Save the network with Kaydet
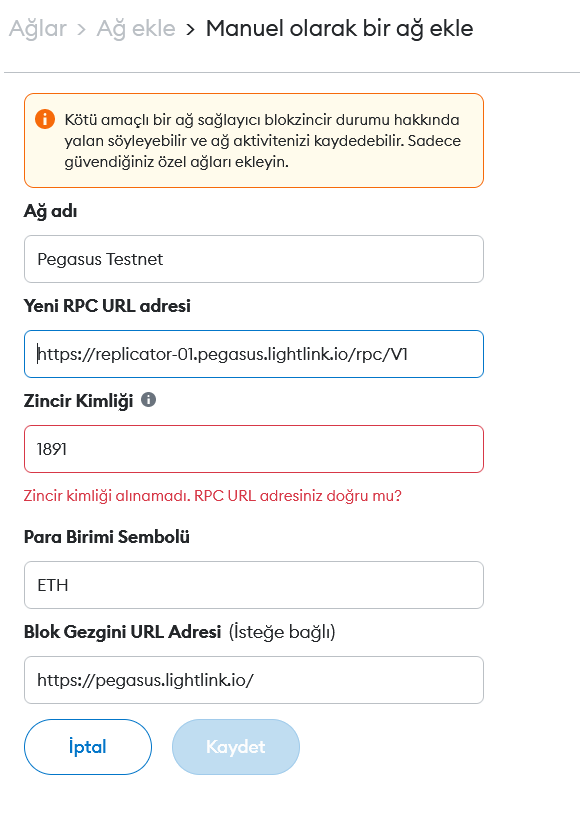Screen dimensions: 580x816 click(236, 747)
